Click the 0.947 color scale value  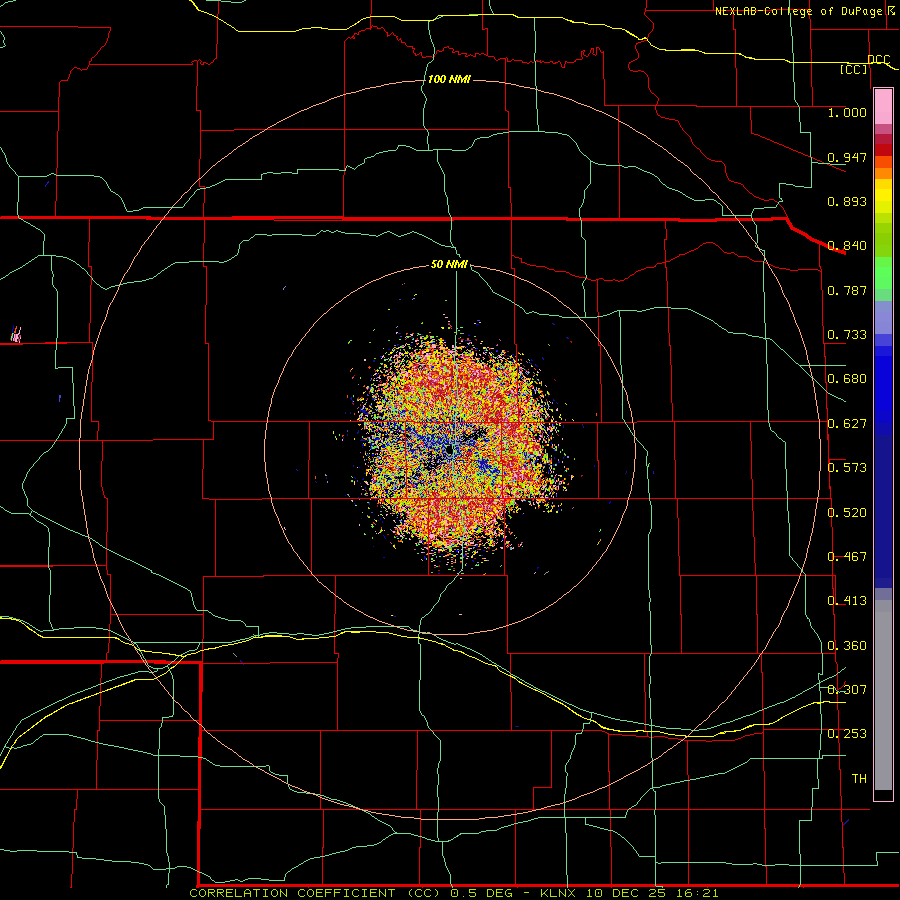[x=847, y=157]
